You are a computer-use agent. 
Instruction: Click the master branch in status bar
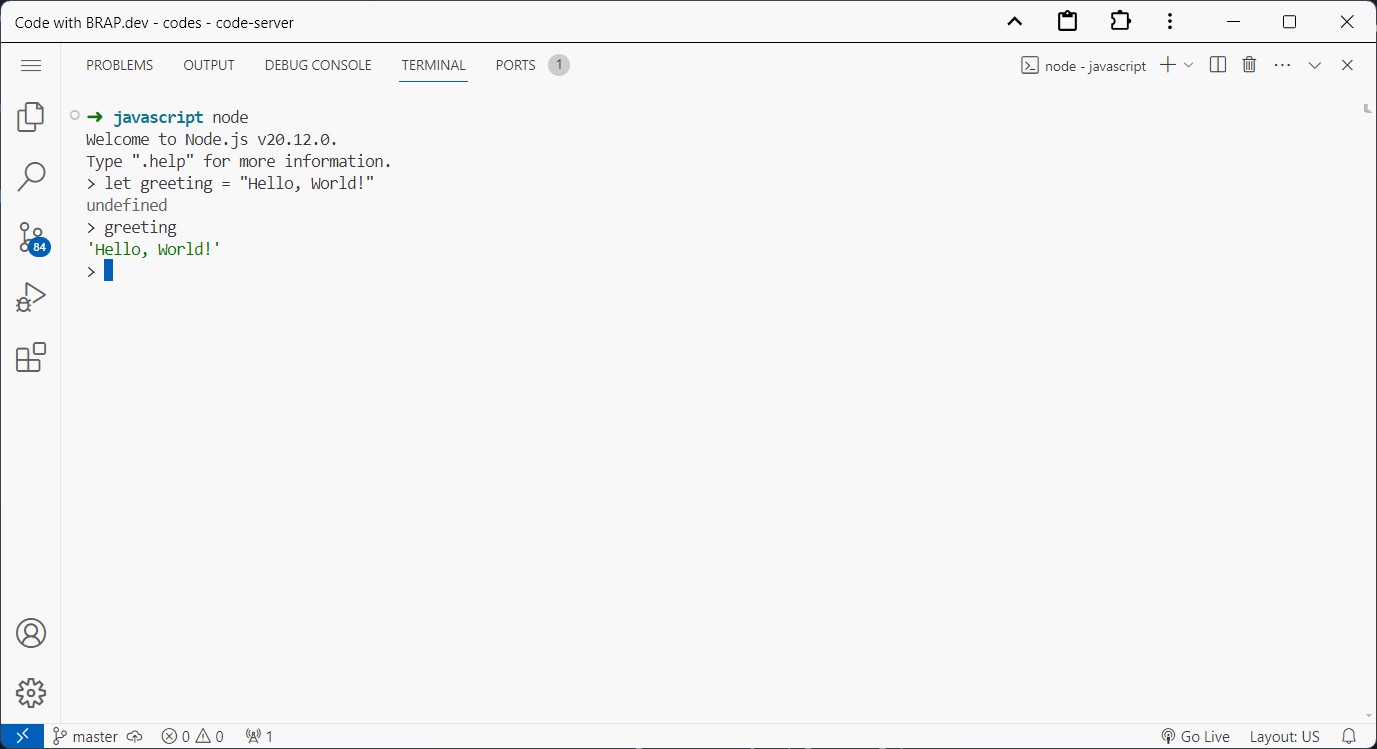coord(86,737)
